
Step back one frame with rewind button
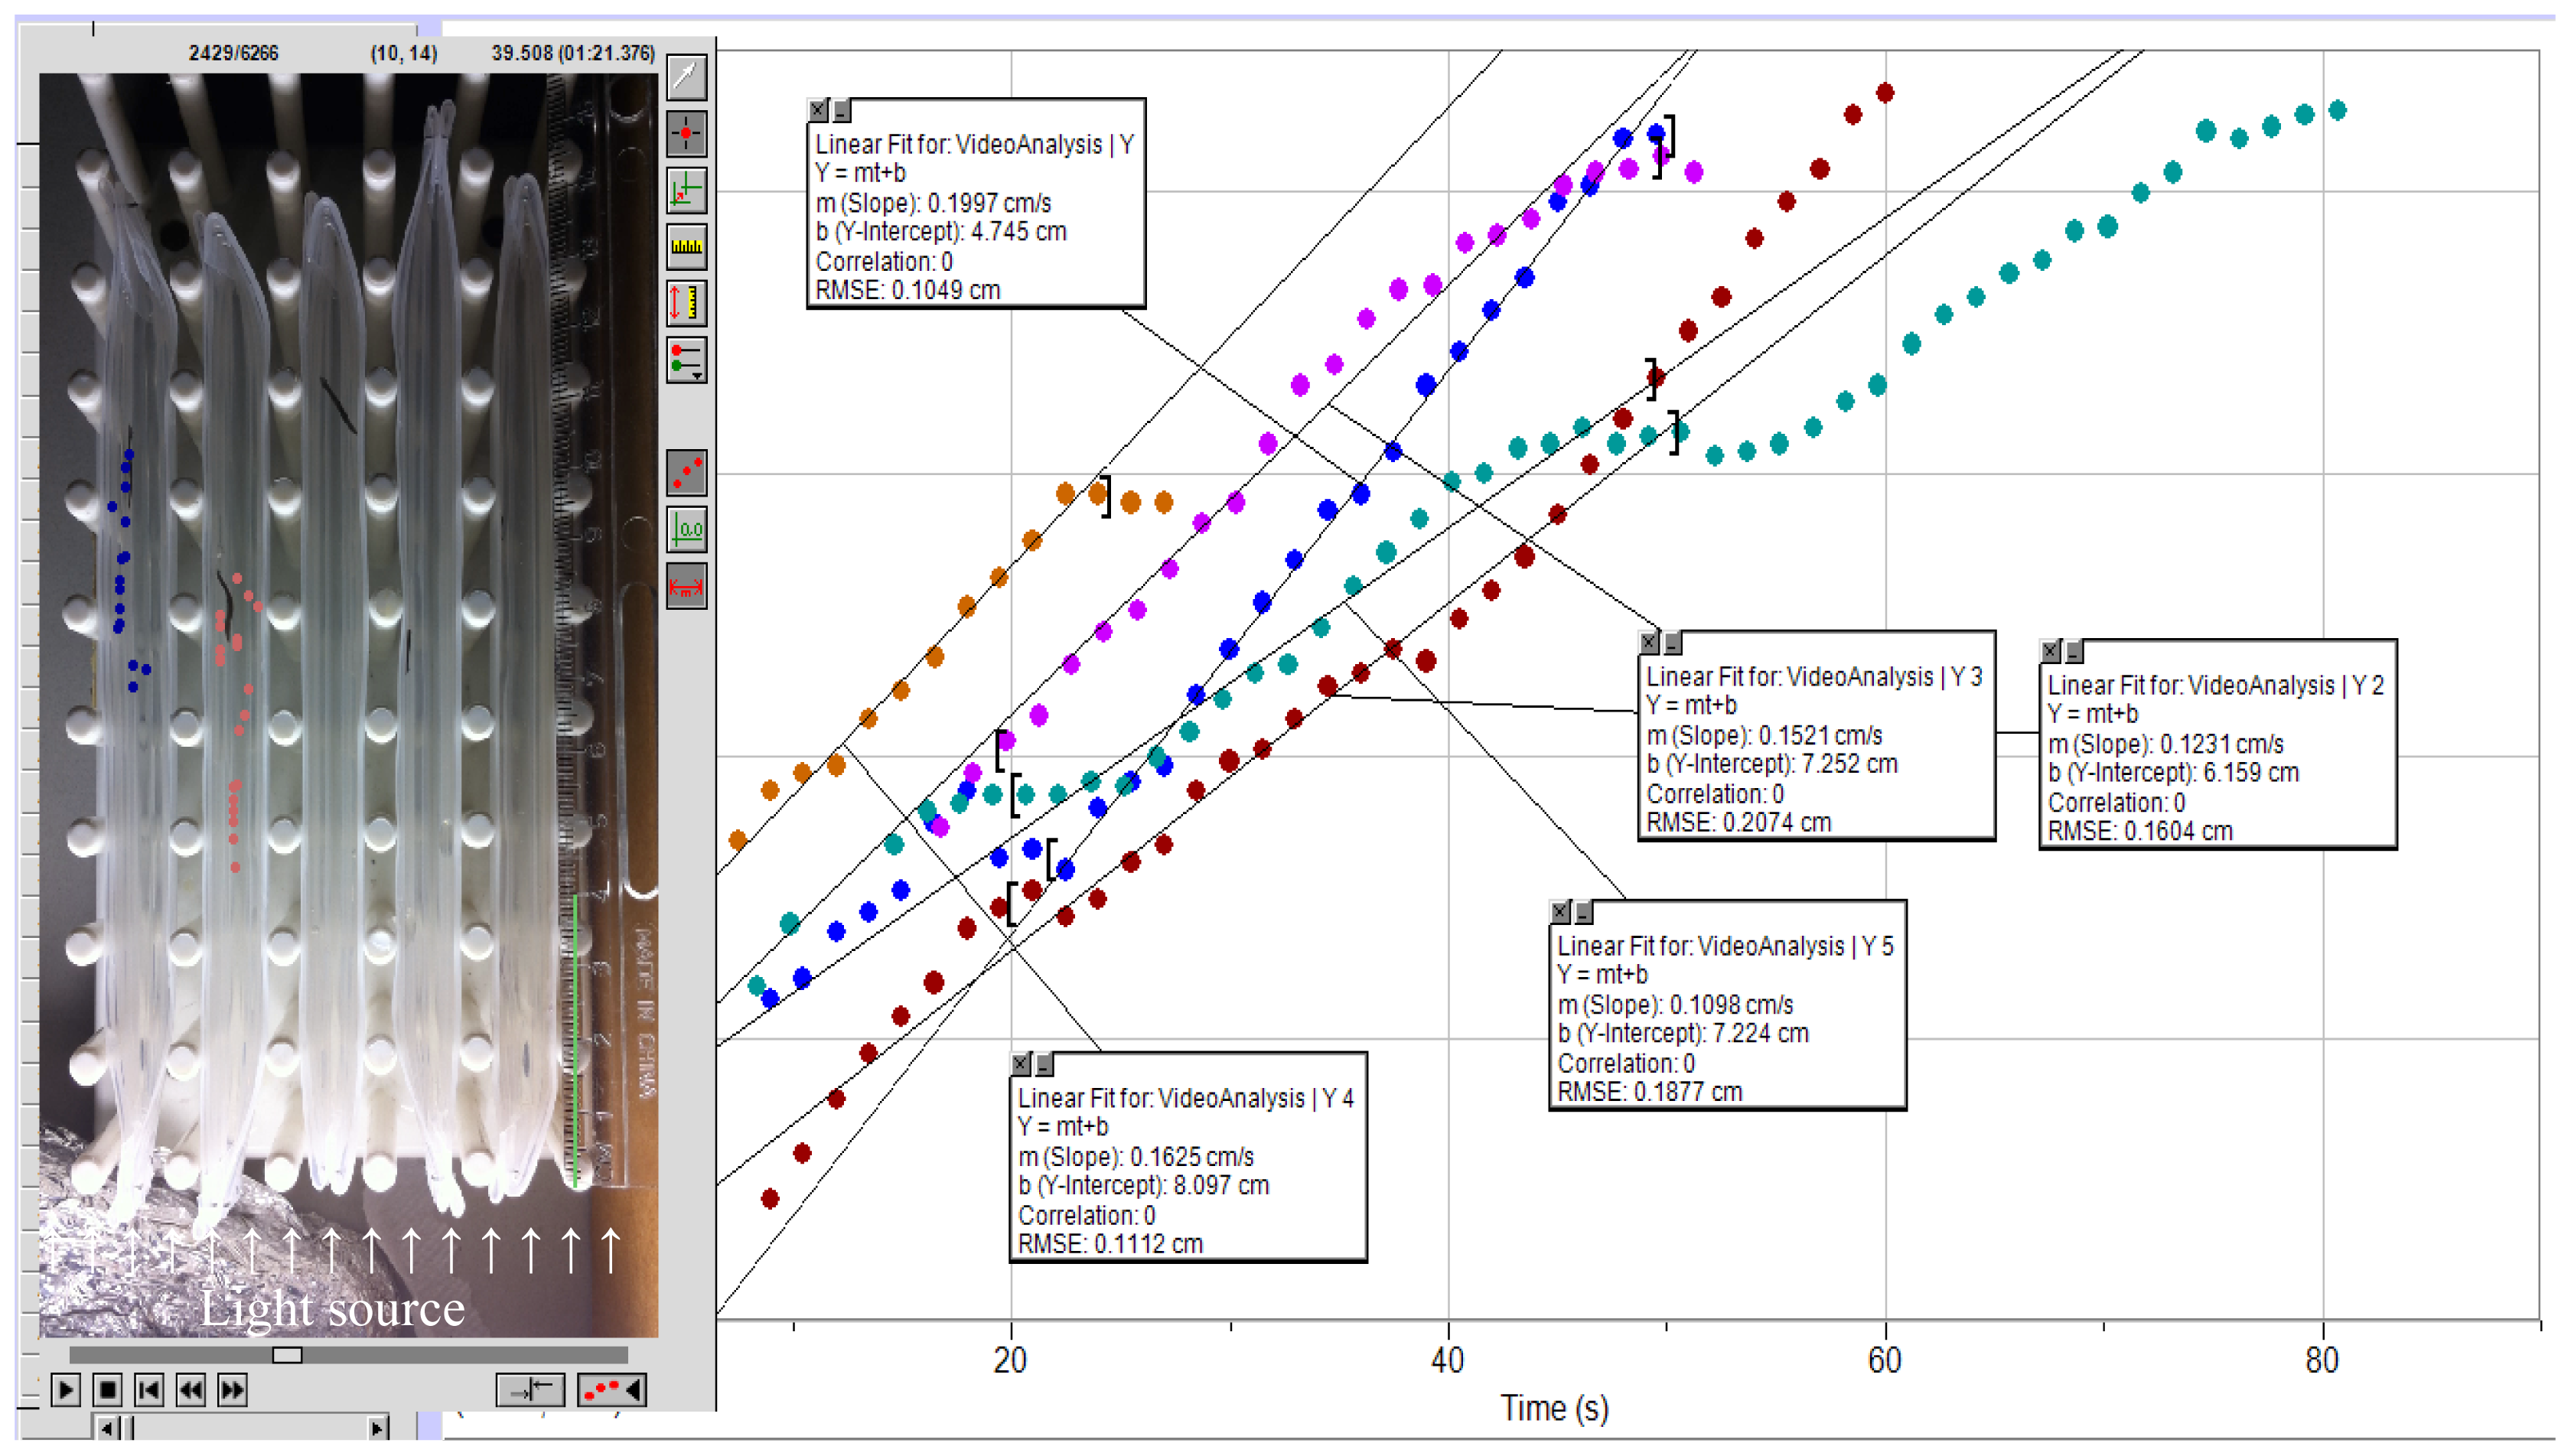190,1389
